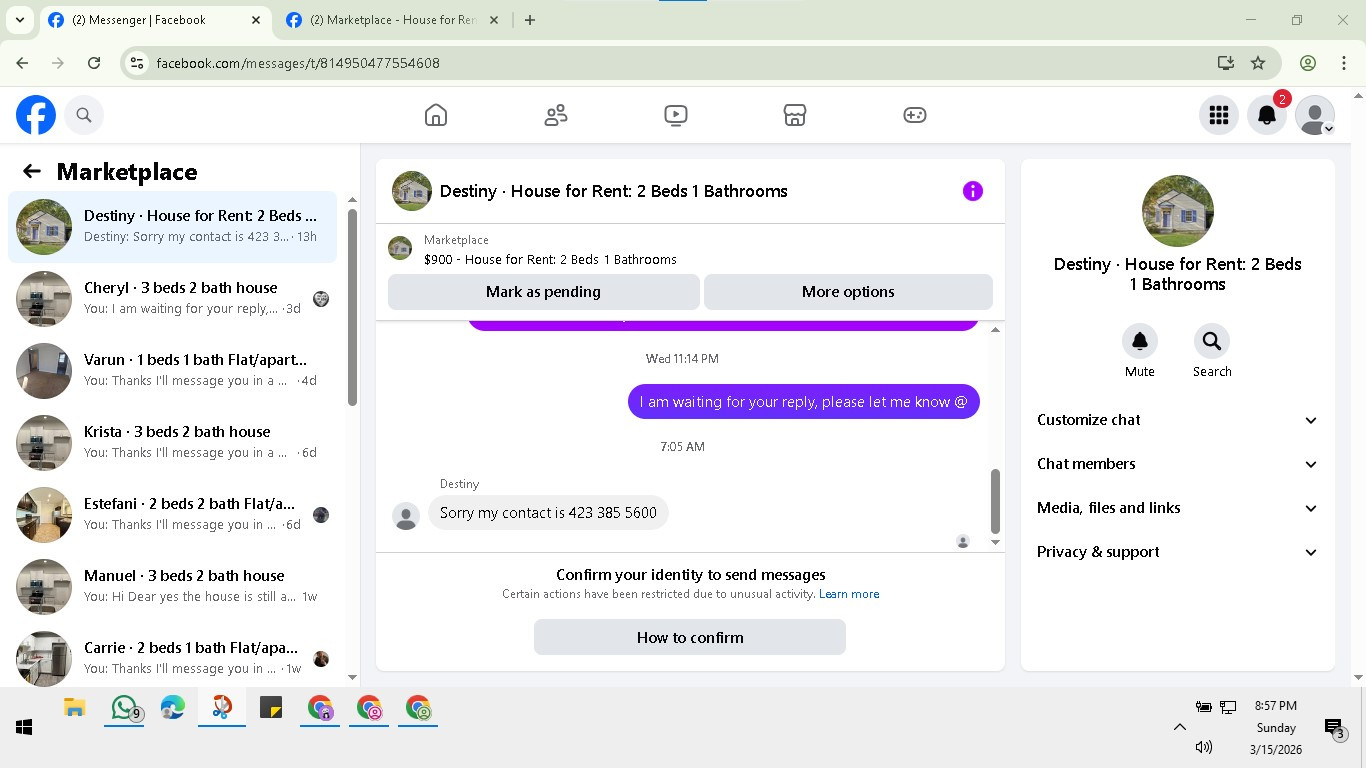Bookmark this page with the star icon
Image resolution: width=1366 pixels, height=768 pixels.
(1258, 63)
